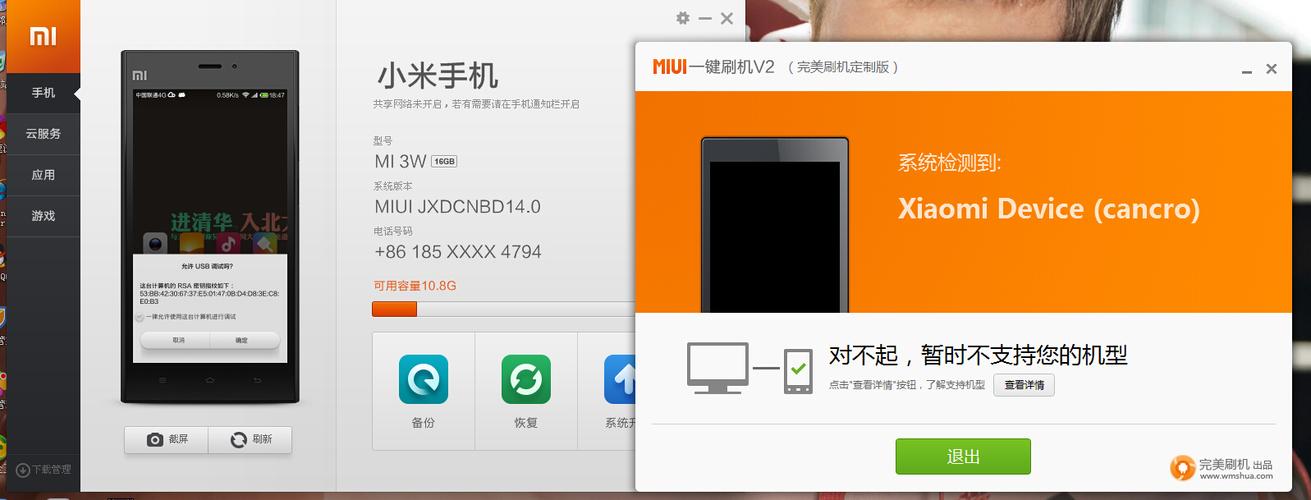
Task: Click the MIUI logo in flash tool title
Action: click(x=670, y=67)
